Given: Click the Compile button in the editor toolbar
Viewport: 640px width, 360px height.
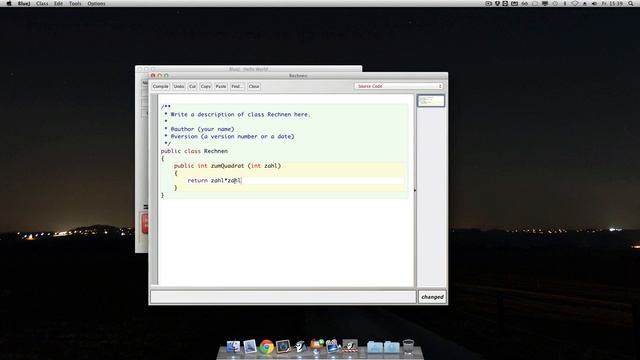Looking at the screenshot, I should 160,87.
